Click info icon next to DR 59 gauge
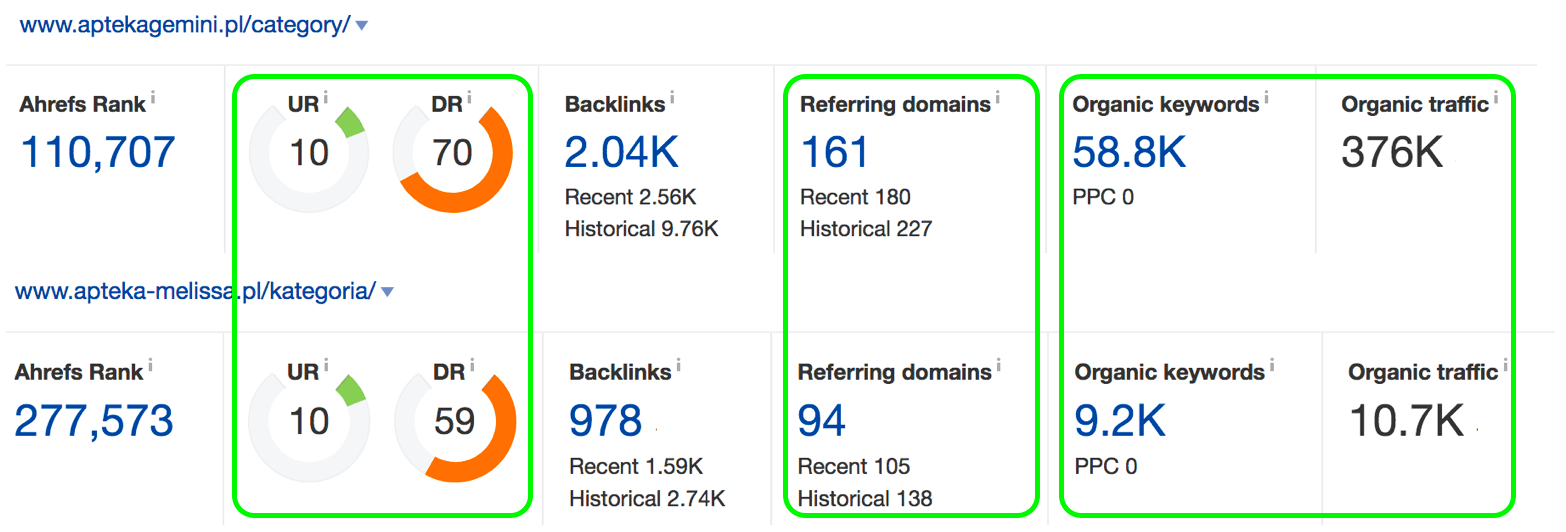Screen dimensions: 1566x532 473,366
